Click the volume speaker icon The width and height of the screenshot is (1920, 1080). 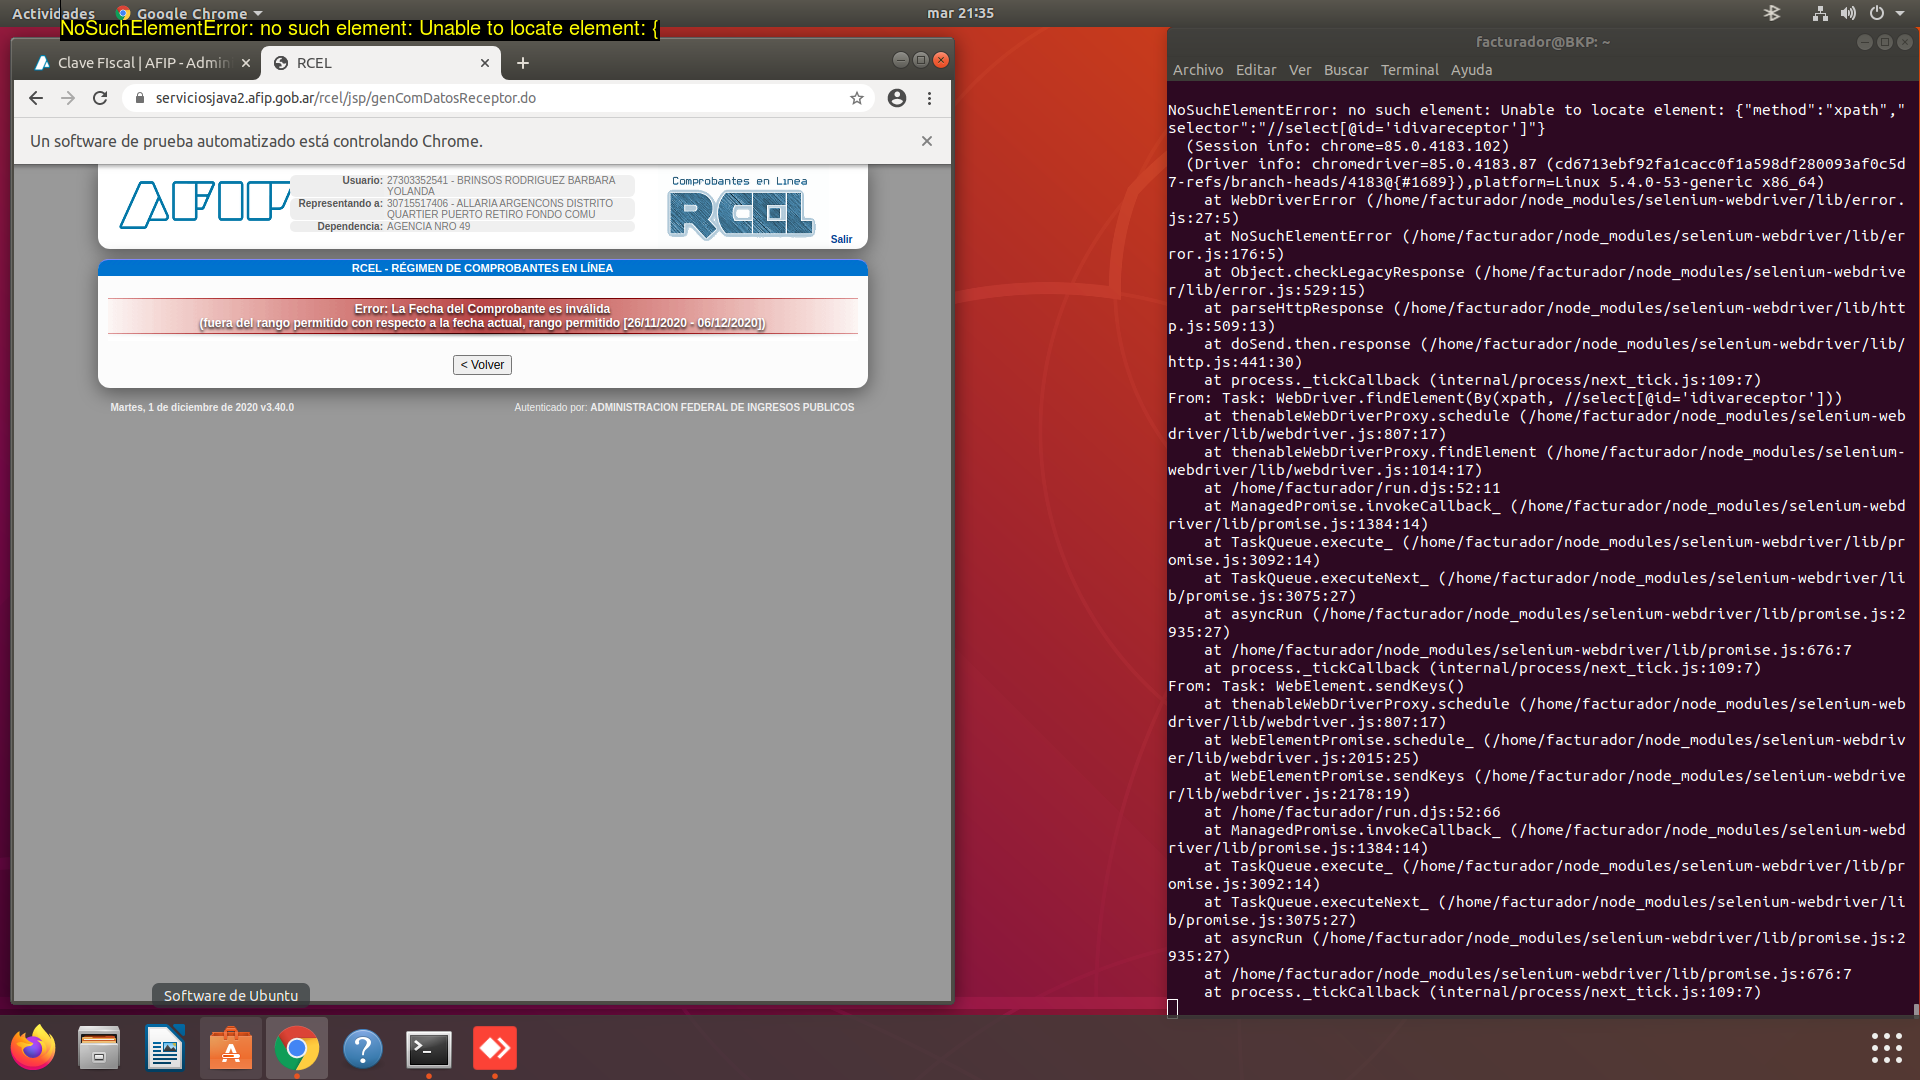tap(1848, 13)
